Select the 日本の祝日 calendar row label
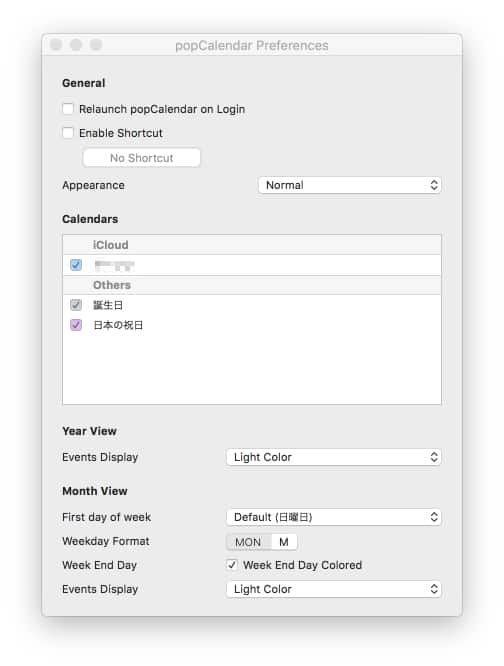 (118, 325)
